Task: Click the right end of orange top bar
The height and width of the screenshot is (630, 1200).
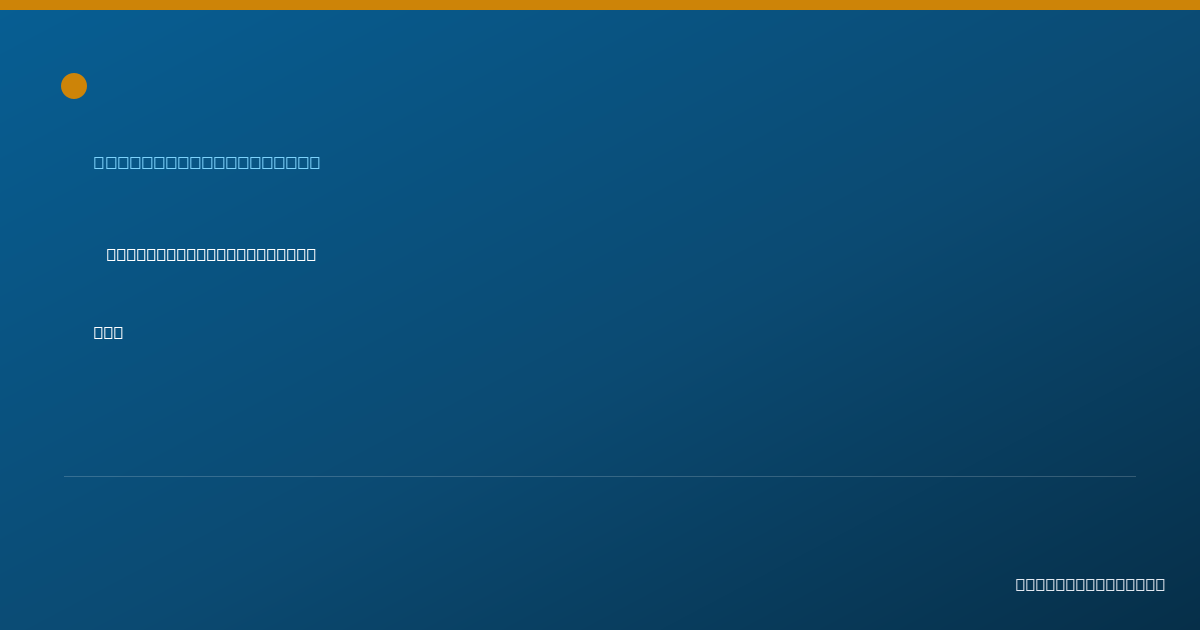Action: [x=1196, y=5]
